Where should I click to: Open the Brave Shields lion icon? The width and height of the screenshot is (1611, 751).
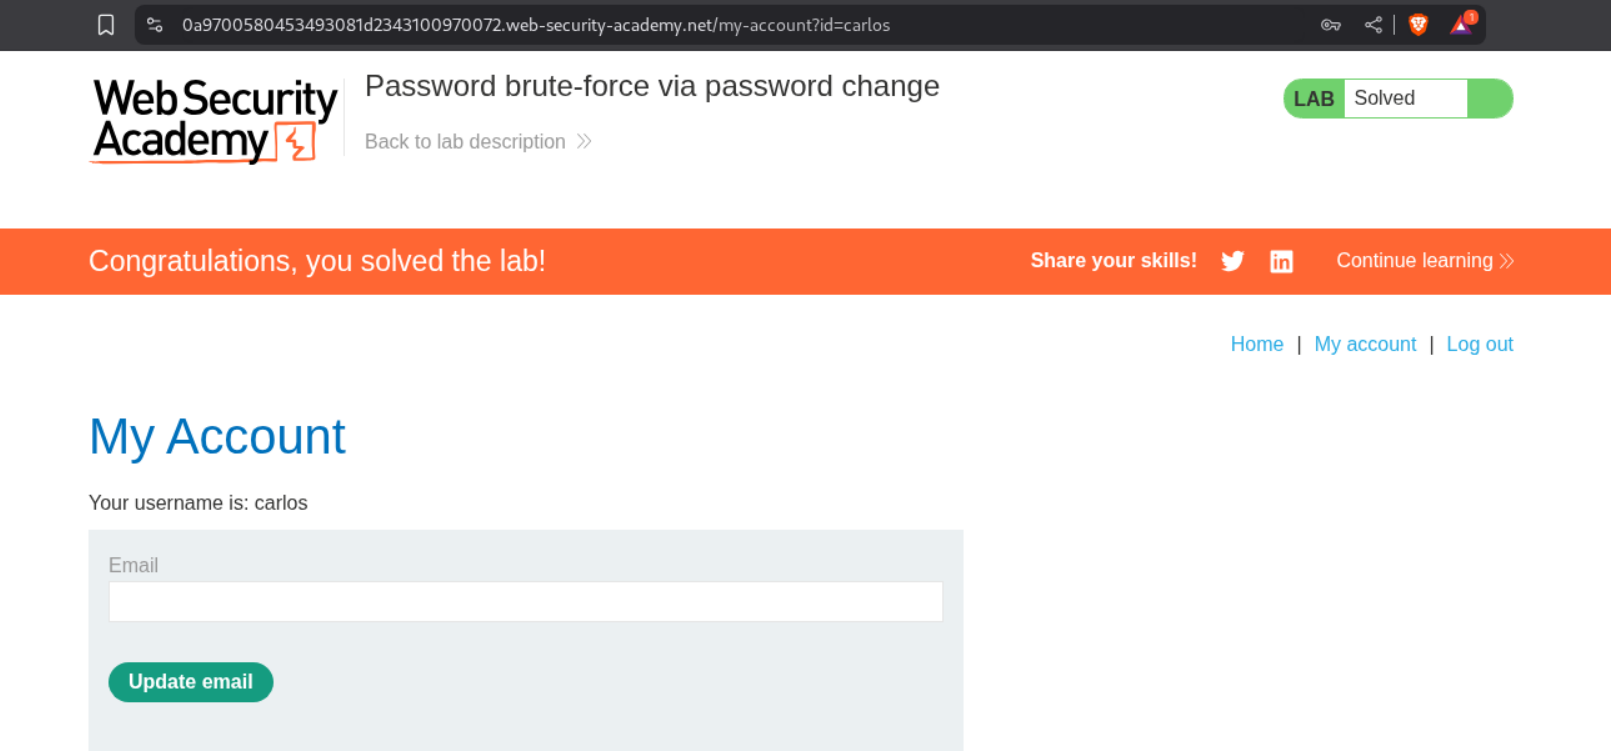pos(1418,25)
